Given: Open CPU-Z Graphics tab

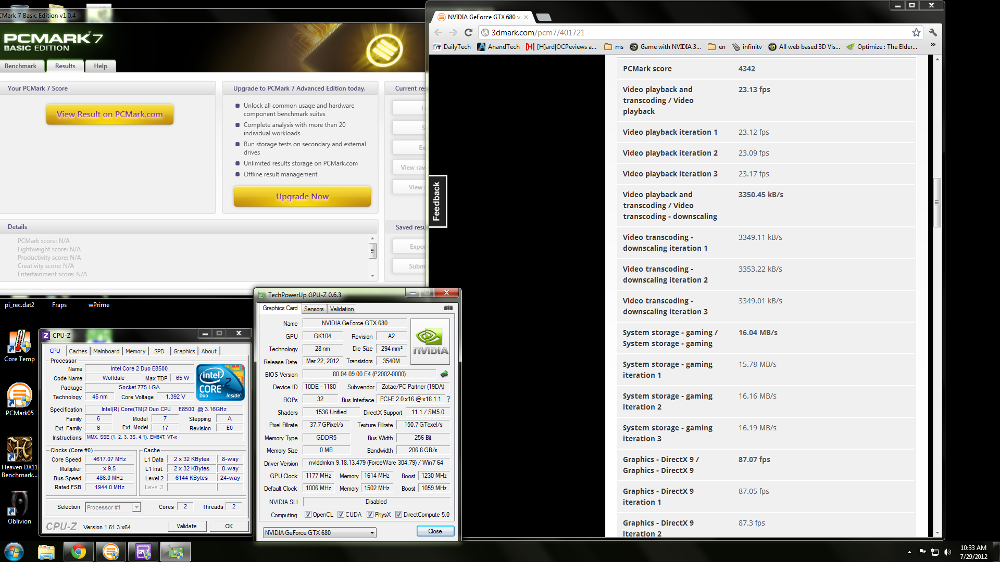Looking at the screenshot, I should pos(184,351).
